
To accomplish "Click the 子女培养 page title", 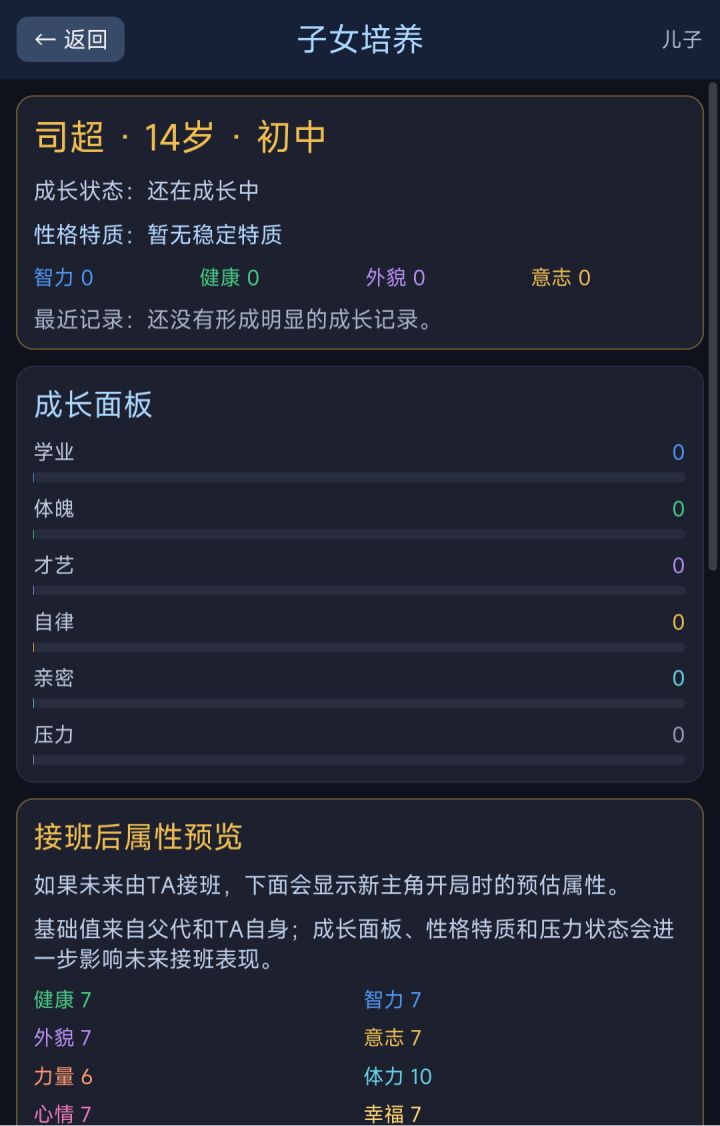I will point(360,39).
